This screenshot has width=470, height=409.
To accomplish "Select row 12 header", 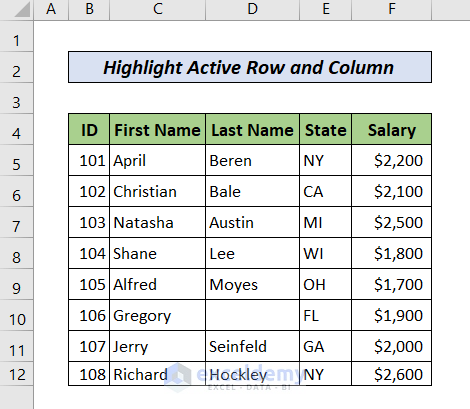I will click(x=16, y=374).
